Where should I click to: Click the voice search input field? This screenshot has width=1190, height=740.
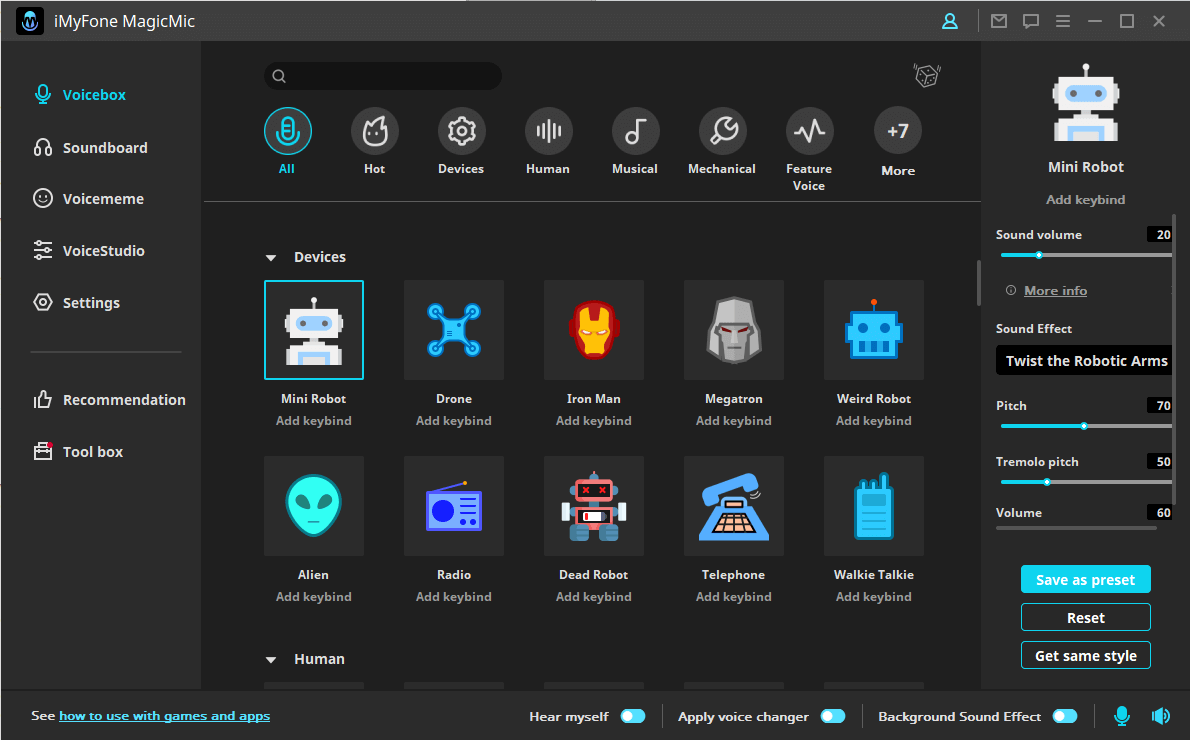click(382, 76)
